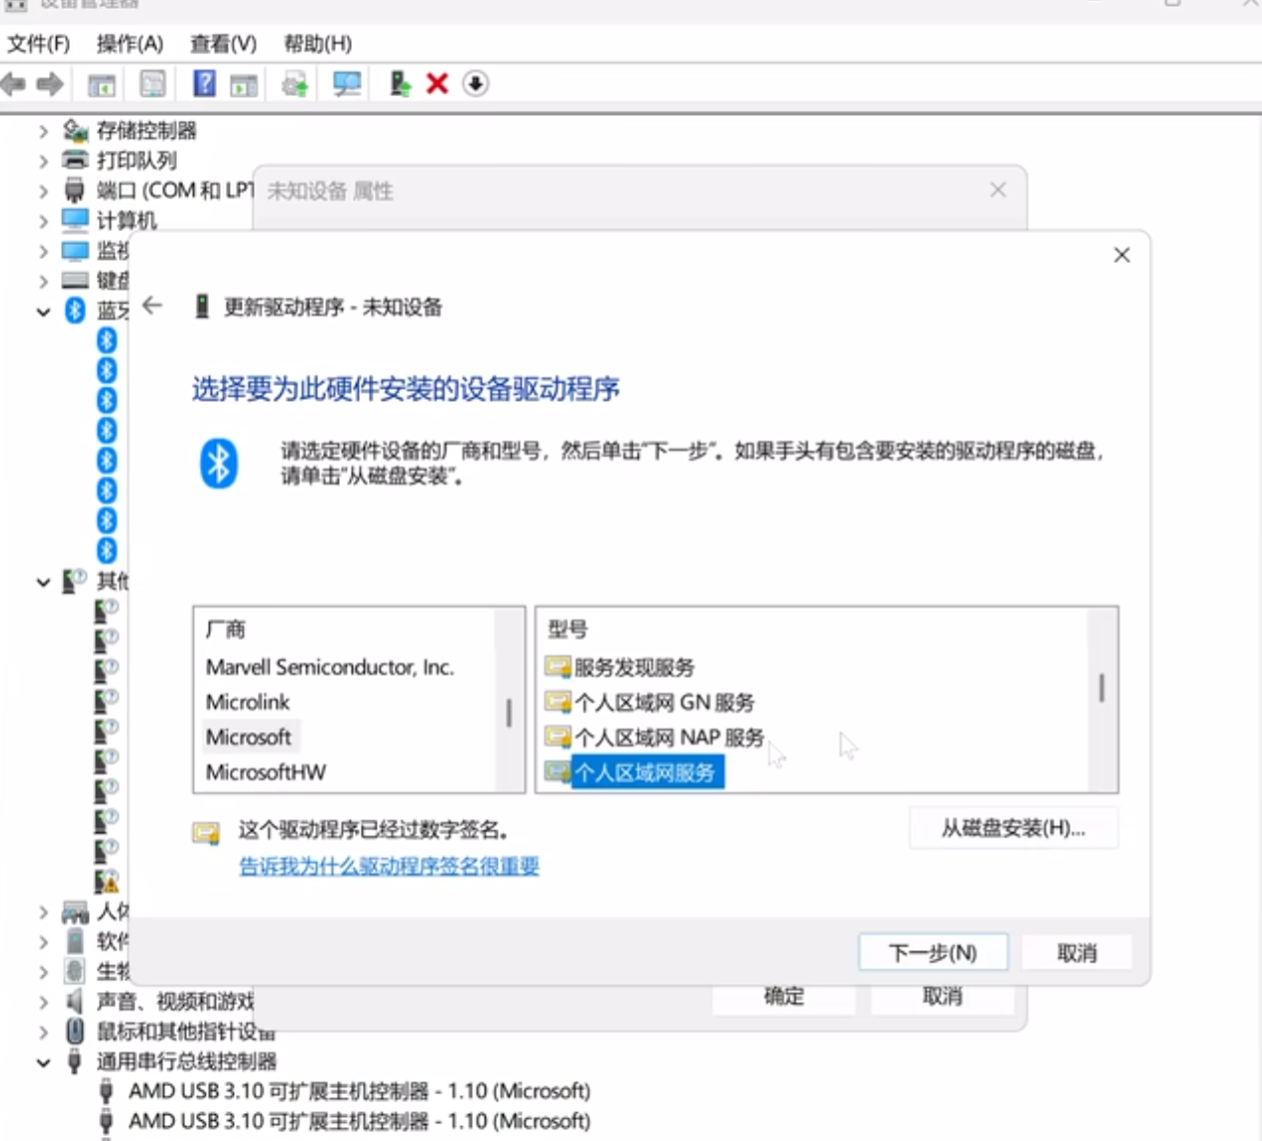Expand the 声音、视频和游戏 node
The height and width of the screenshot is (1141, 1262).
[x=43, y=1001]
